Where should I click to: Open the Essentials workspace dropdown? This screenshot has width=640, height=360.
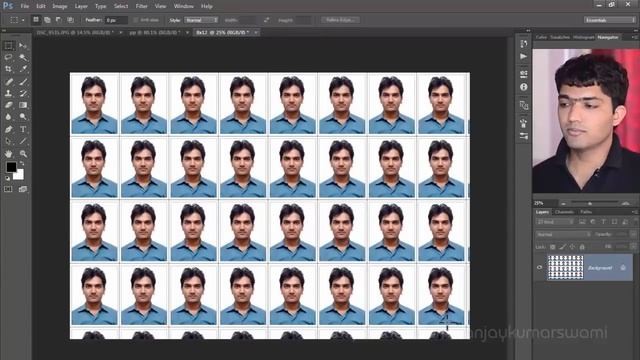tap(609, 20)
